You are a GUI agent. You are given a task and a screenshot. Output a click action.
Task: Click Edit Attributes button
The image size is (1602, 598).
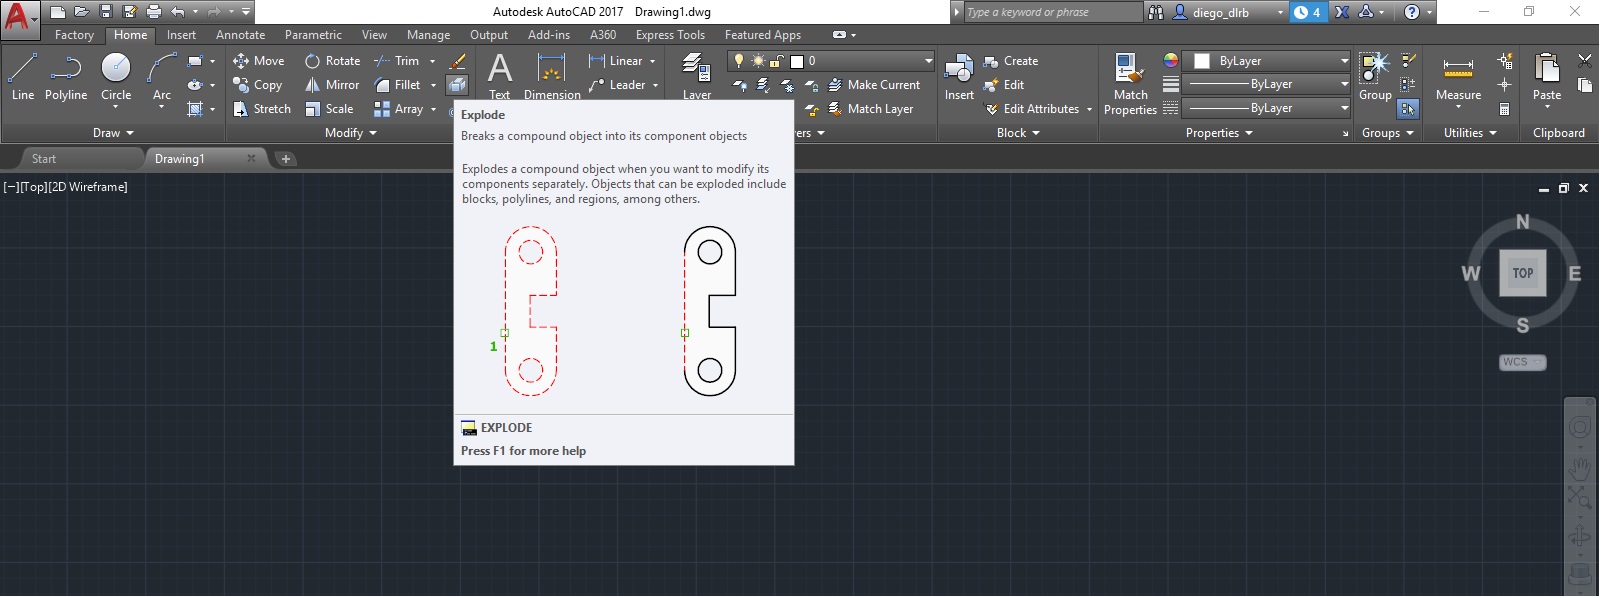click(1038, 109)
